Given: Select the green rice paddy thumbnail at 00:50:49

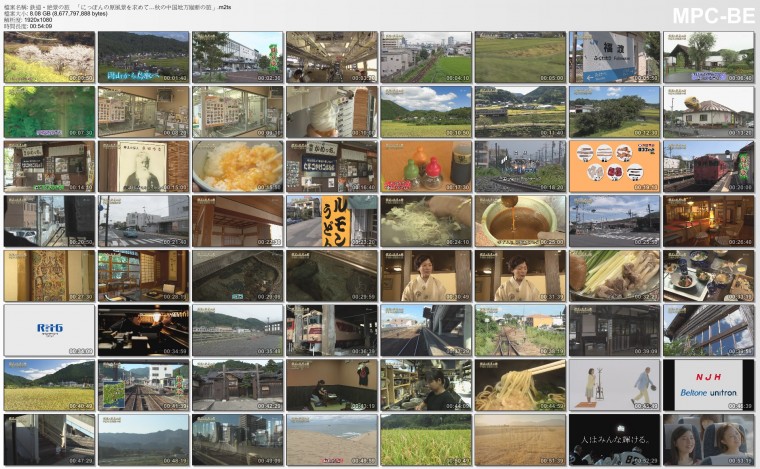Looking at the screenshot, I should tap(426, 440).
